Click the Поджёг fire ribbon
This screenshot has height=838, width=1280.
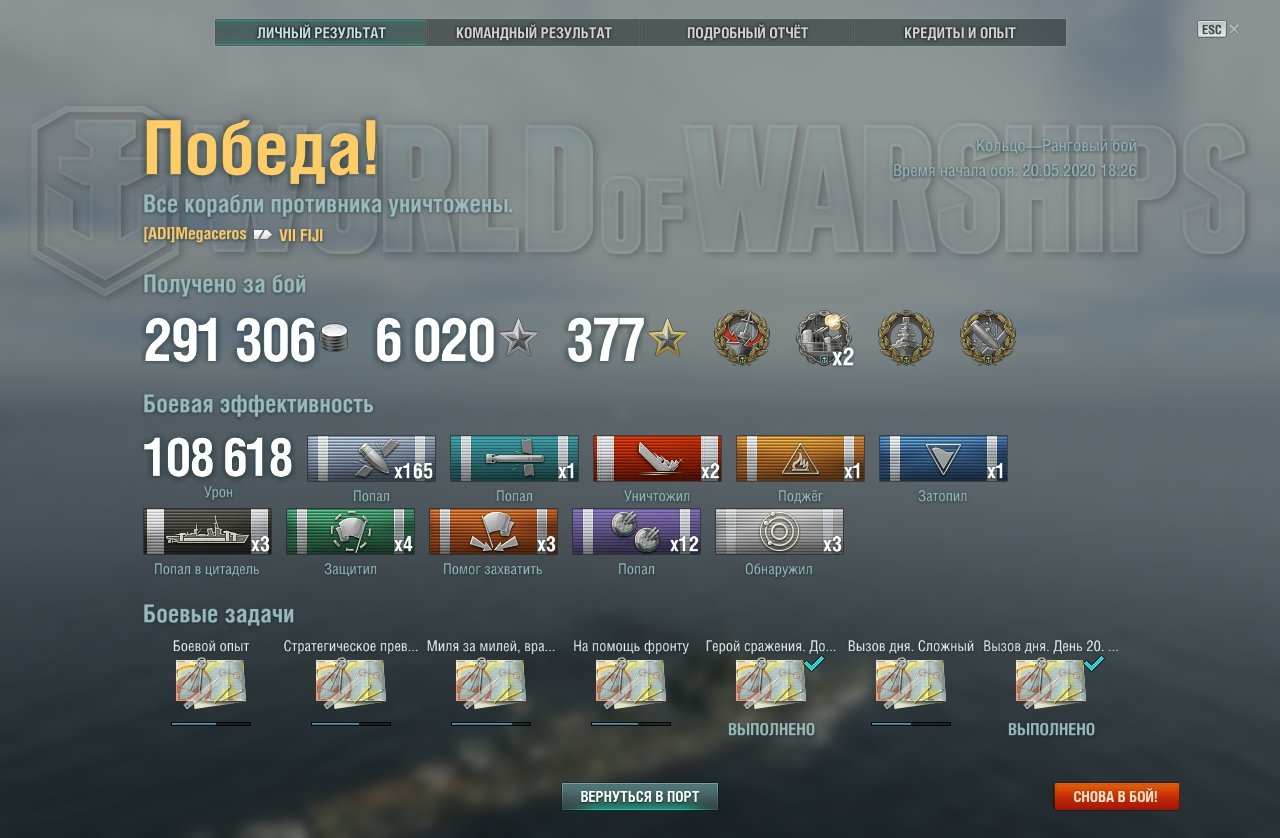pos(800,459)
